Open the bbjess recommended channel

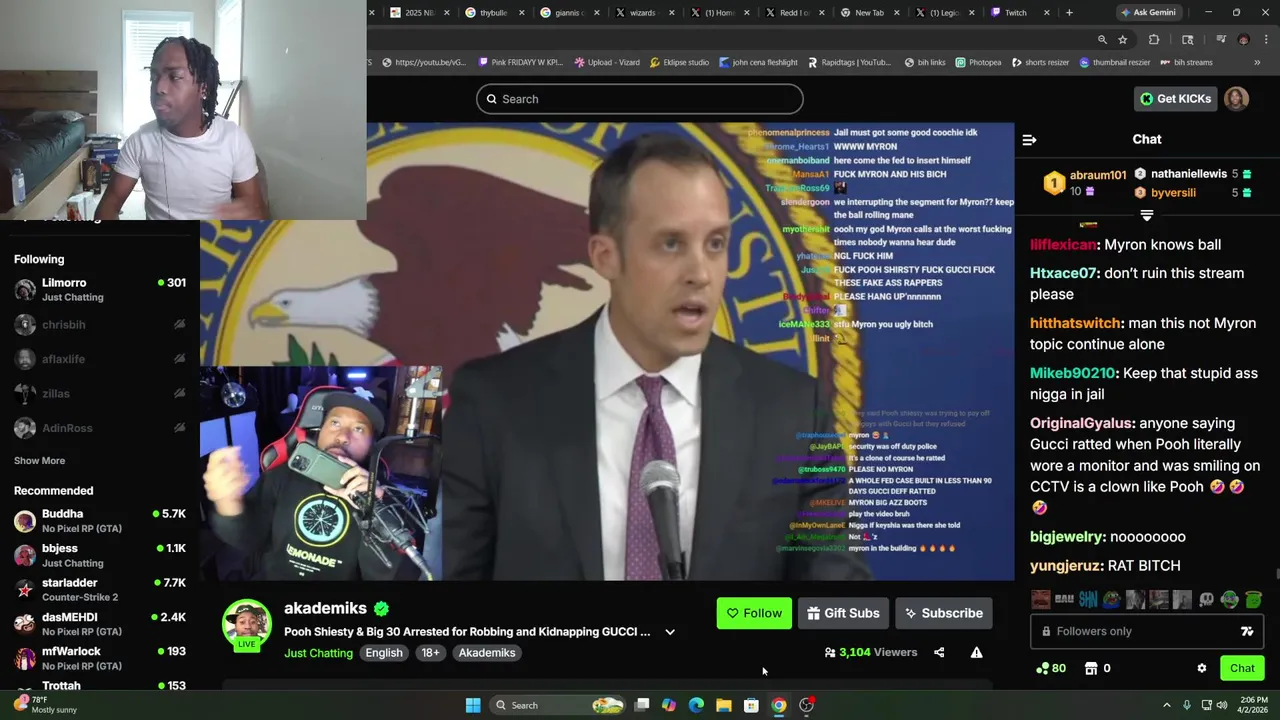pyautogui.click(x=100, y=555)
